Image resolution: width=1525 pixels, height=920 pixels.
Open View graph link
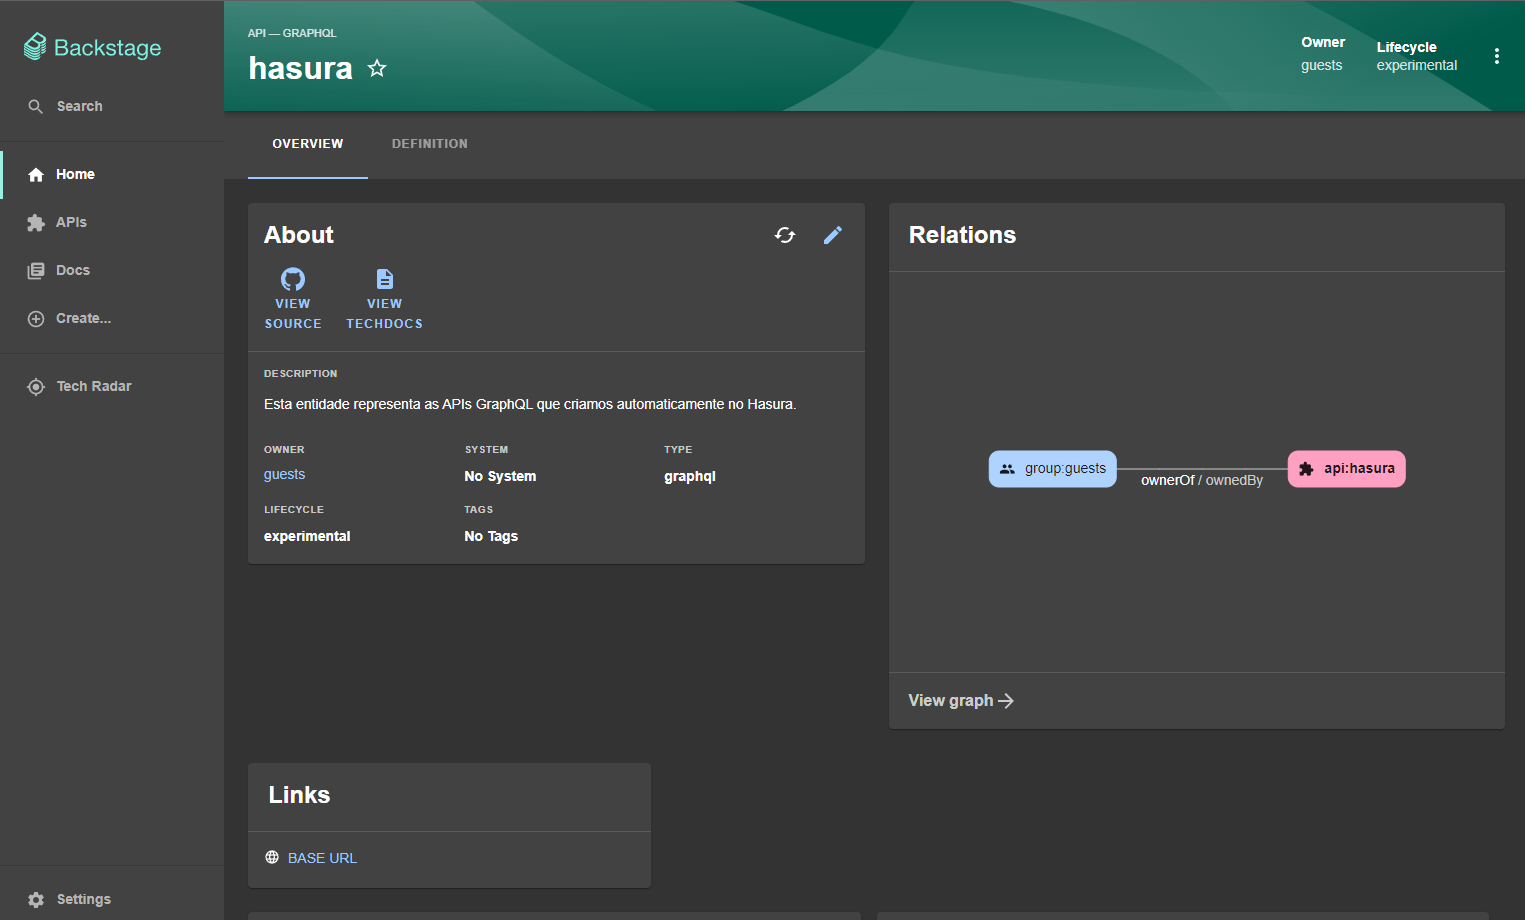(961, 701)
